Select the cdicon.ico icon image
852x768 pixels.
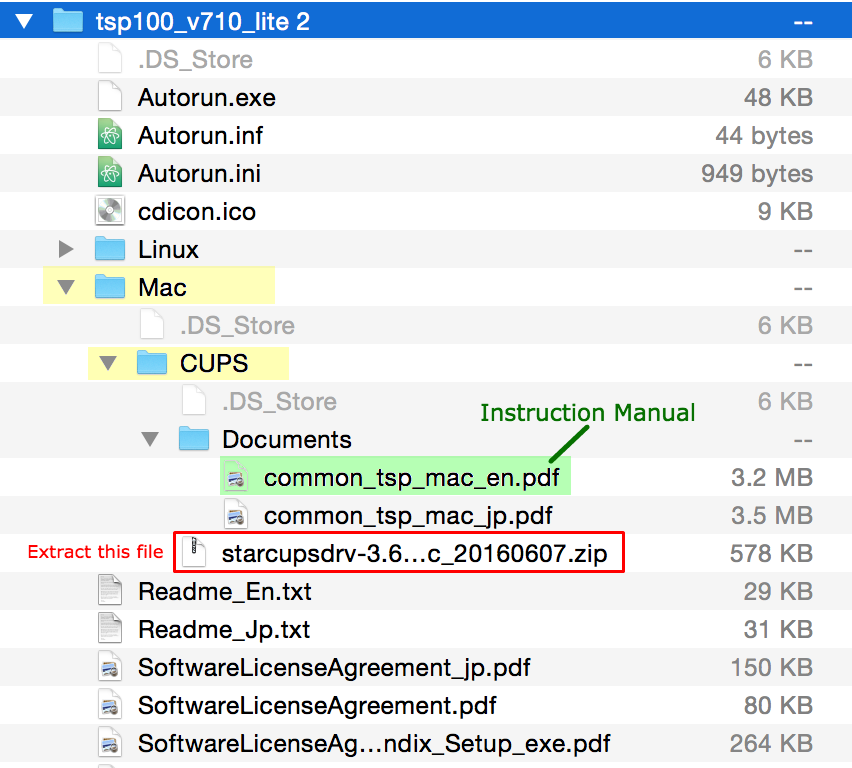click(x=110, y=211)
